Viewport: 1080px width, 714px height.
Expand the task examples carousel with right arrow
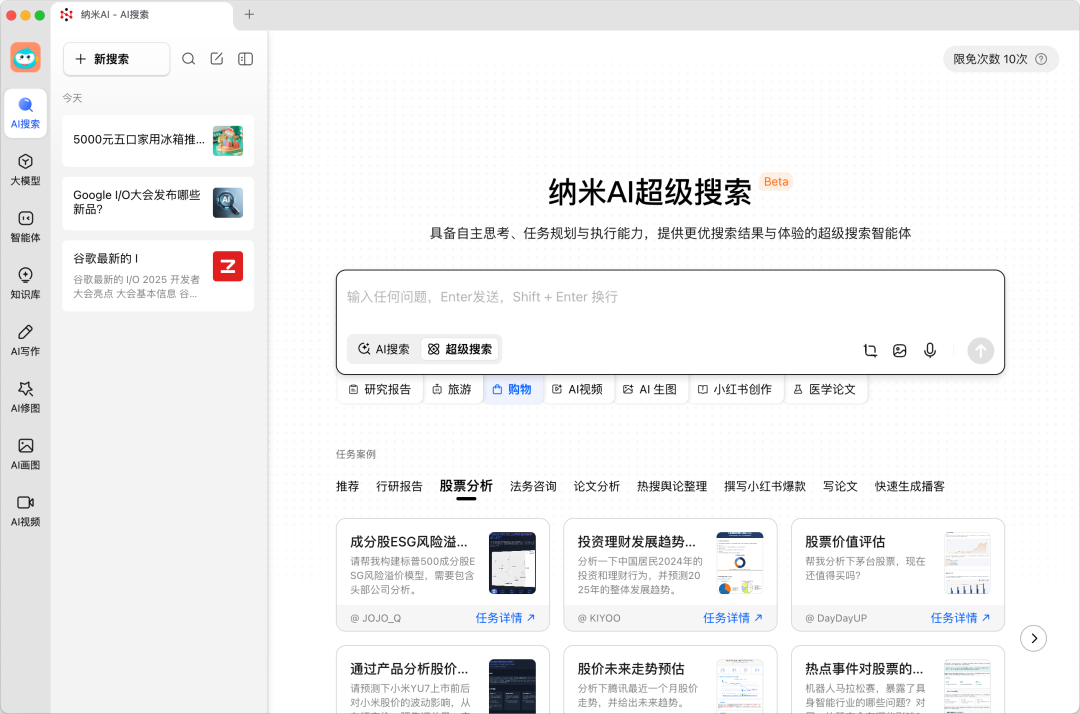(1034, 637)
